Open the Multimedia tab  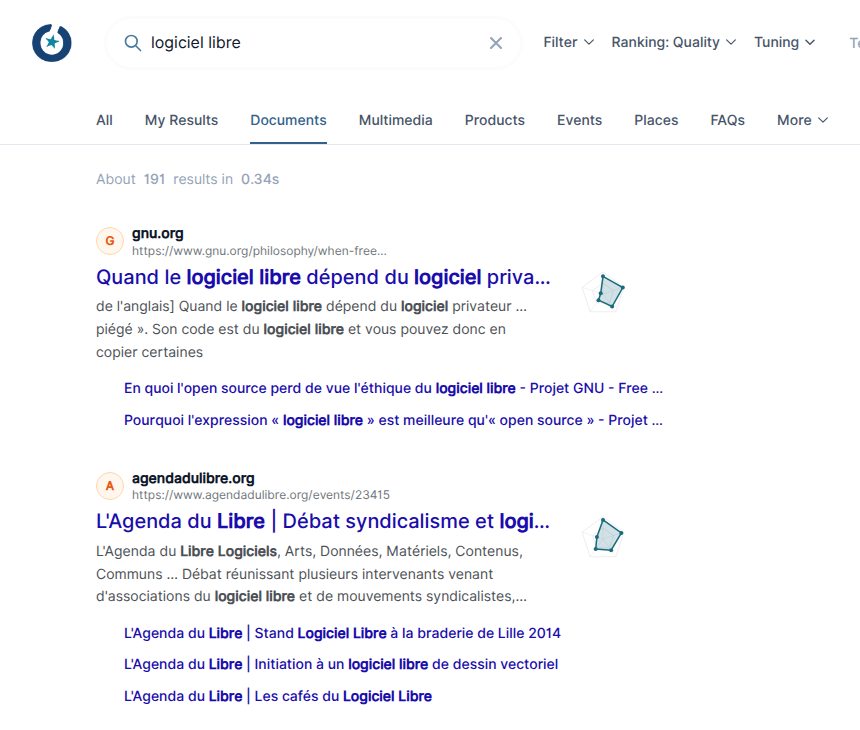[395, 120]
